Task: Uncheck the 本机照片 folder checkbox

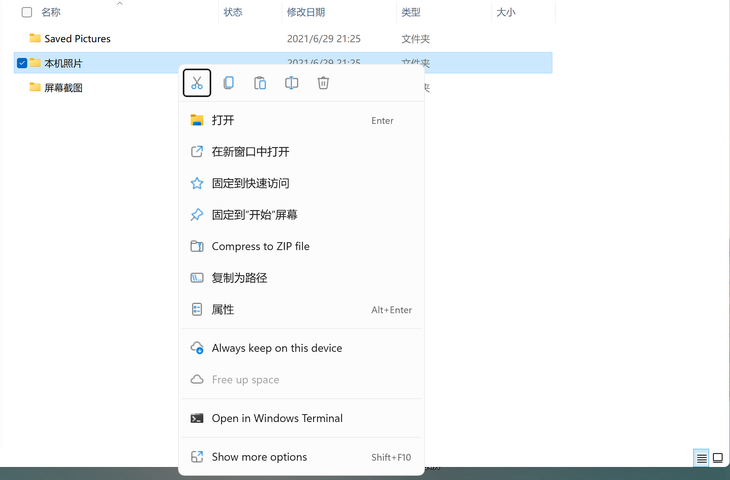Action: coord(22,63)
